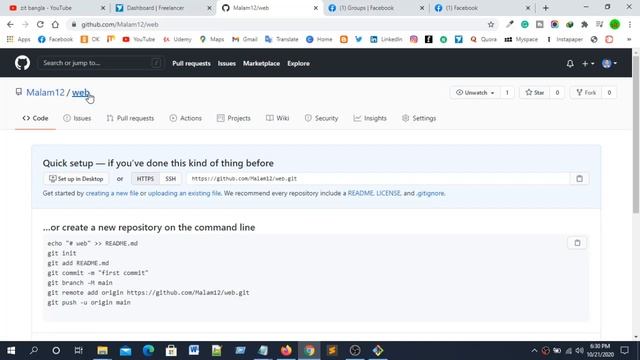Select the Code repository tab

click(x=36, y=118)
